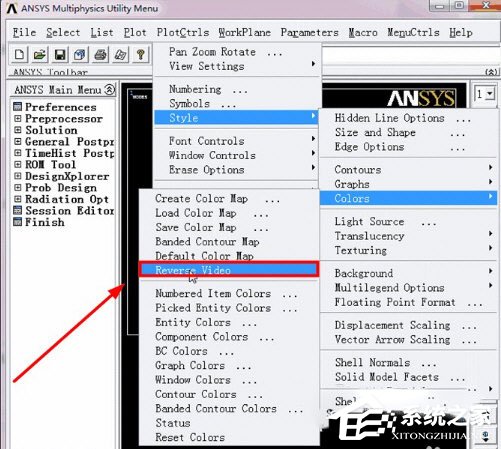Open the View Settings submenu
The width and height of the screenshot is (501, 449).
point(237,66)
